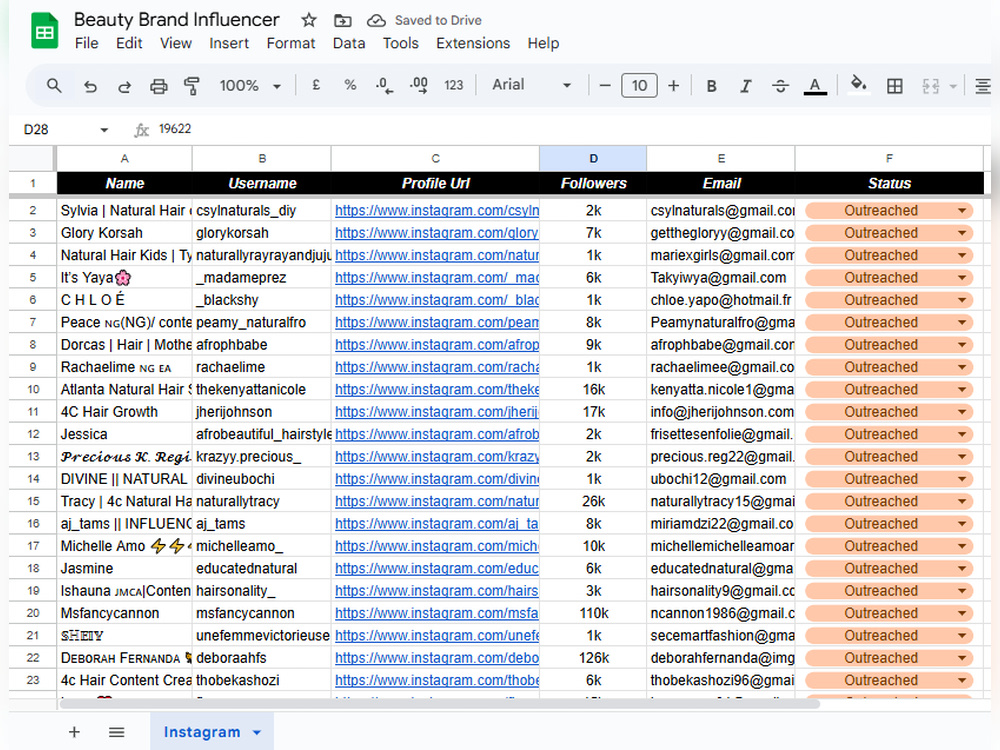The image size is (1000, 750).
Task: Open the Help menu
Action: (x=543, y=43)
